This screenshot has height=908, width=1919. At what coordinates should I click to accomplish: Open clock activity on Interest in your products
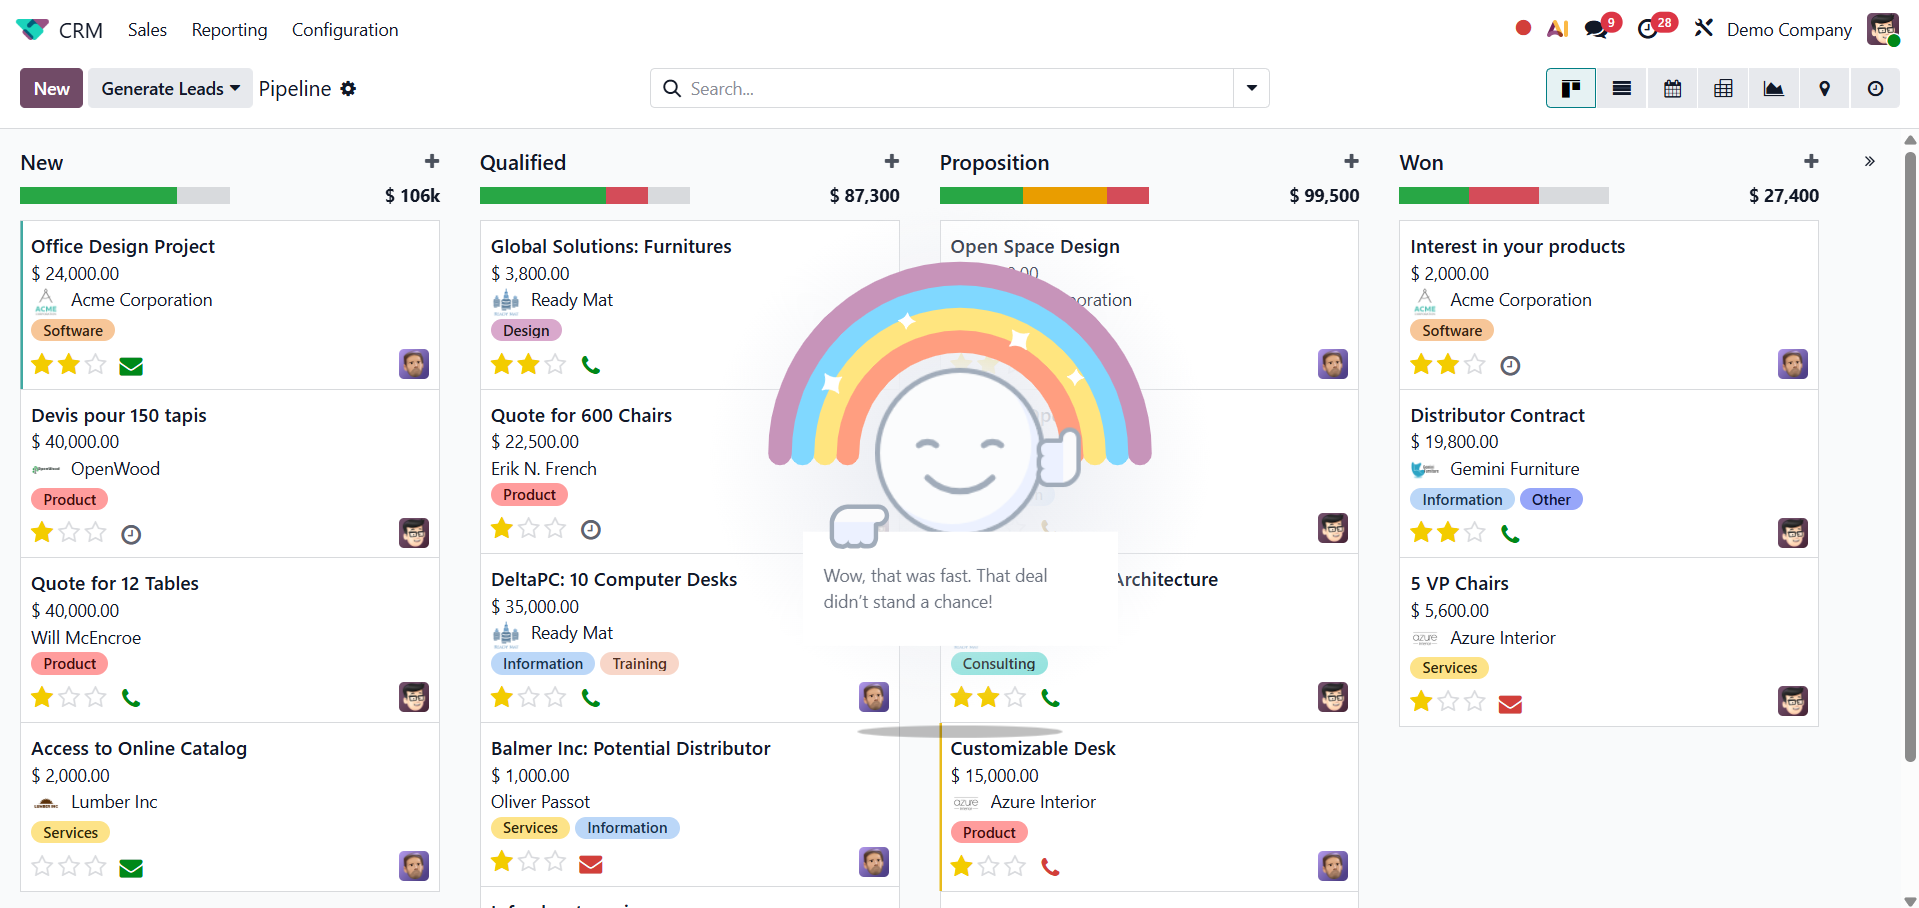coord(1510,366)
